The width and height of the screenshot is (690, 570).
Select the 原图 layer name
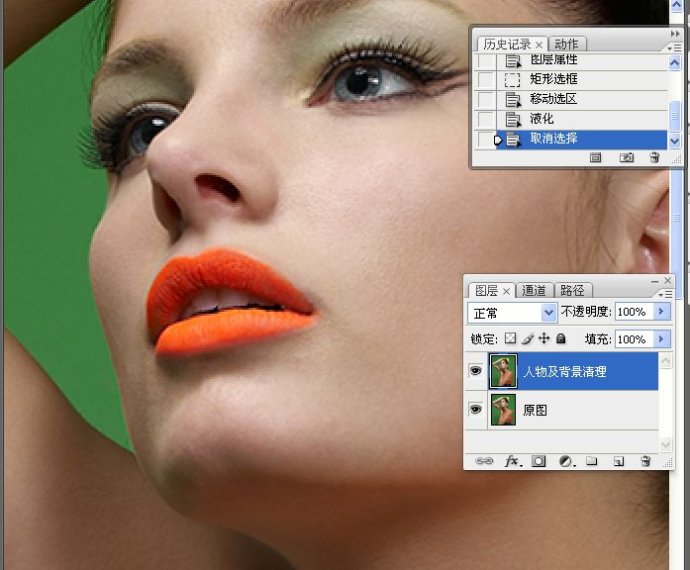click(535, 410)
